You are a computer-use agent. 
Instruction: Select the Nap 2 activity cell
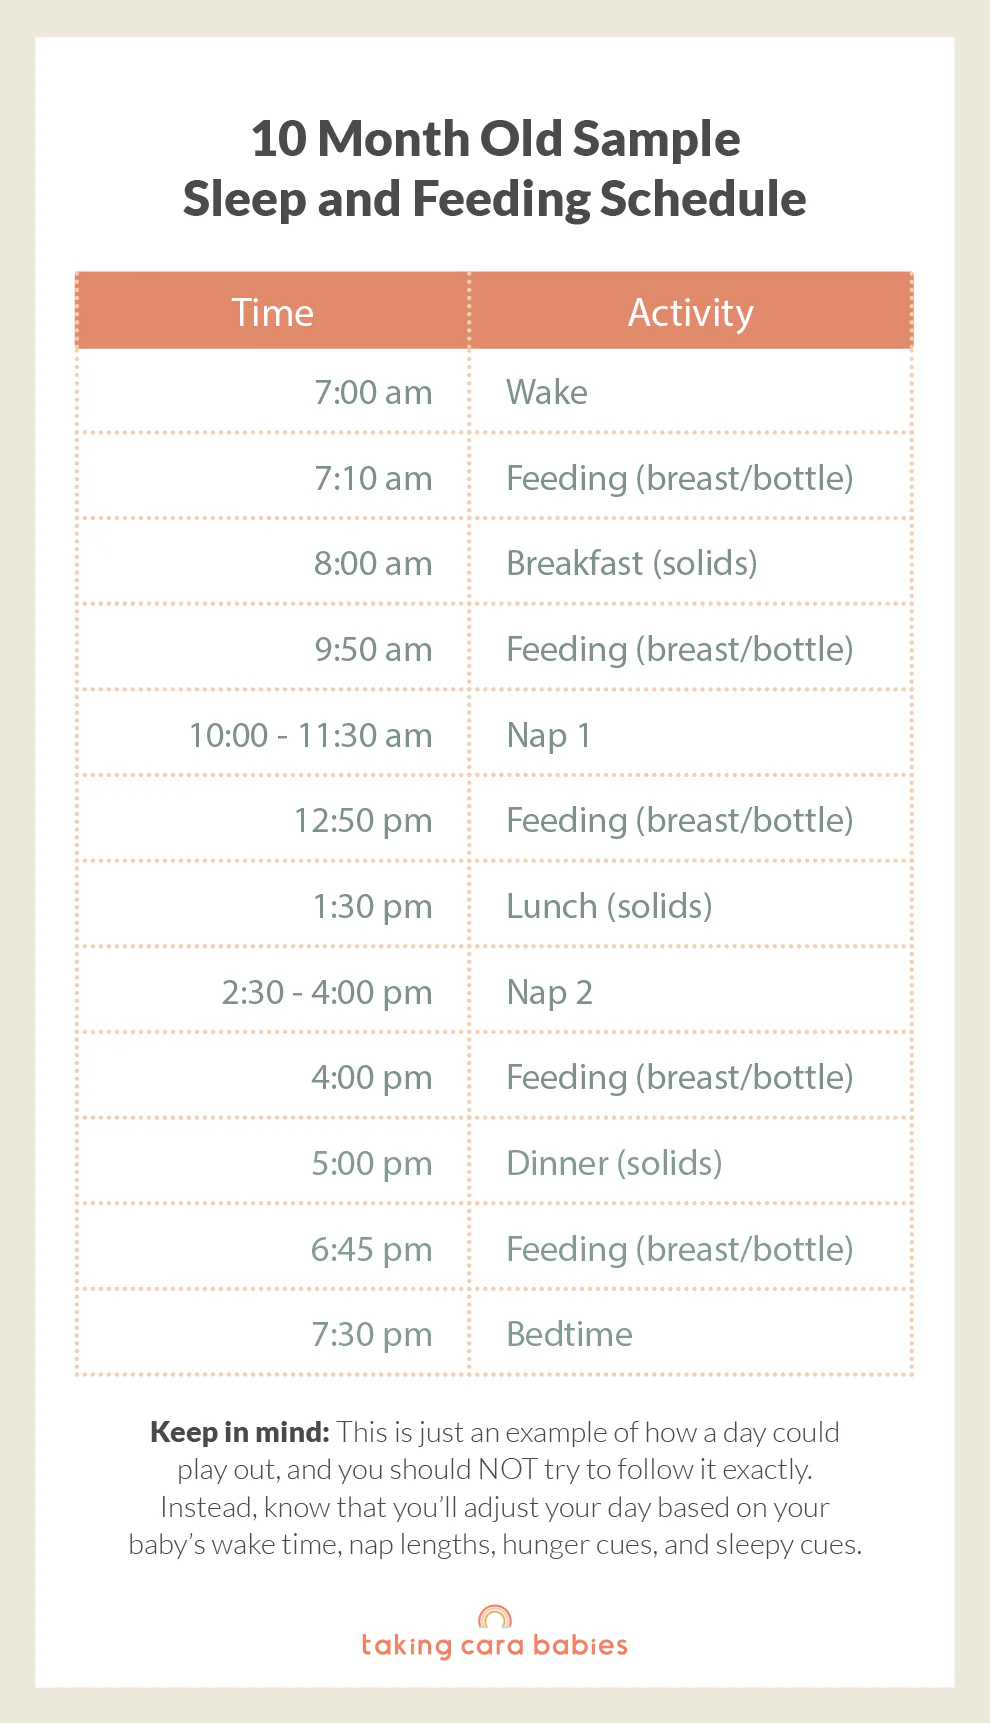550,992
